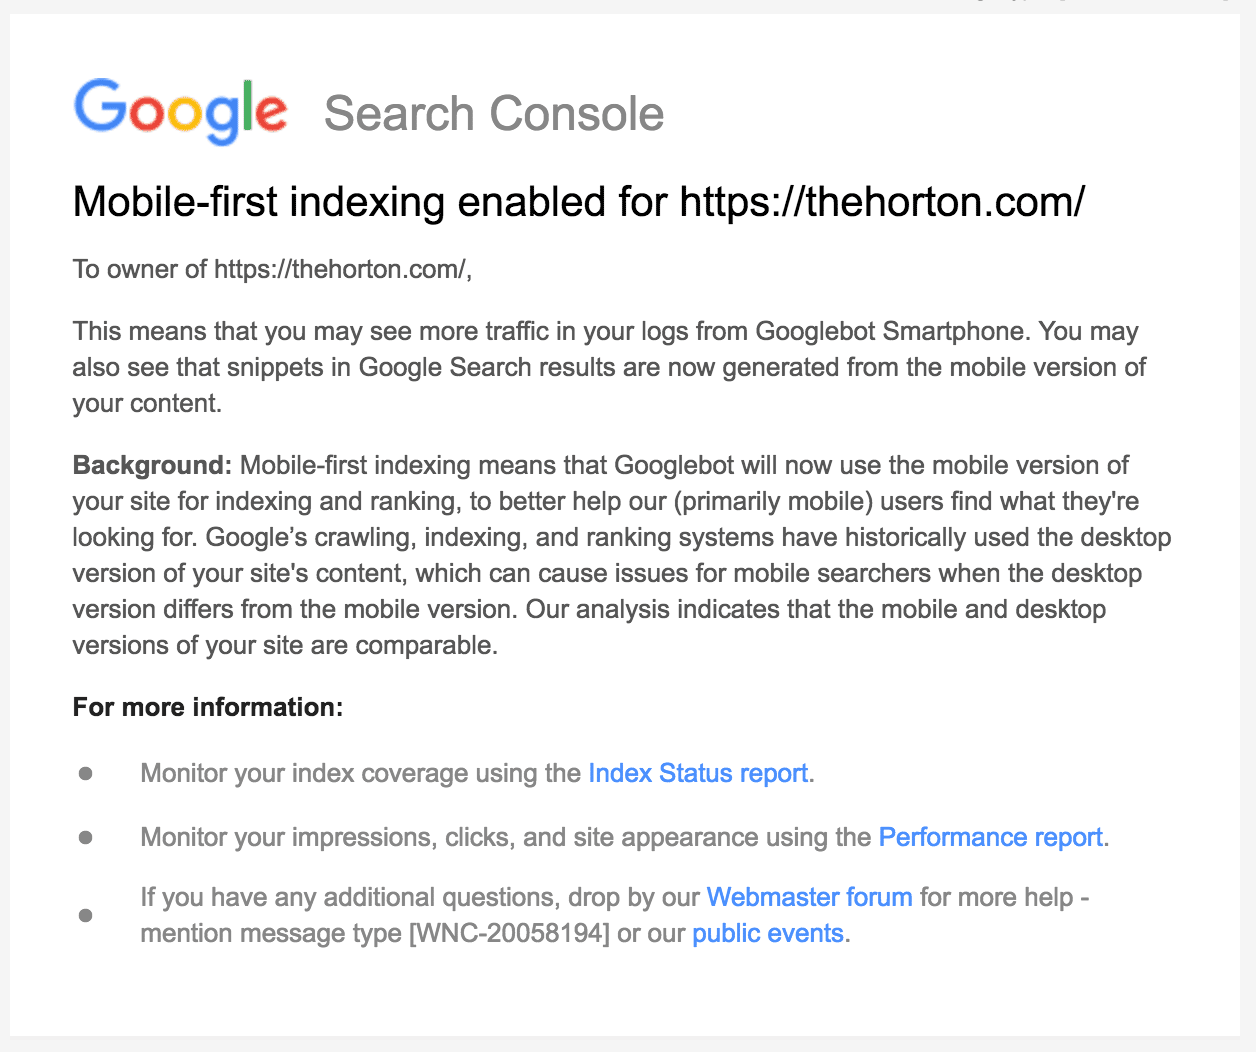Click the For more information heading
This screenshot has width=1256, height=1052.
208,707
